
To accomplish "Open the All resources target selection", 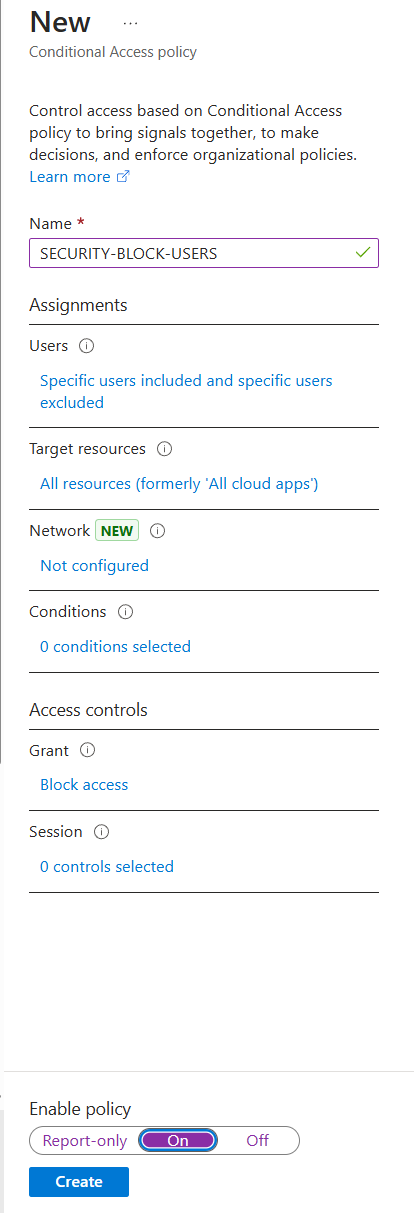I will click(x=179, y=484).
